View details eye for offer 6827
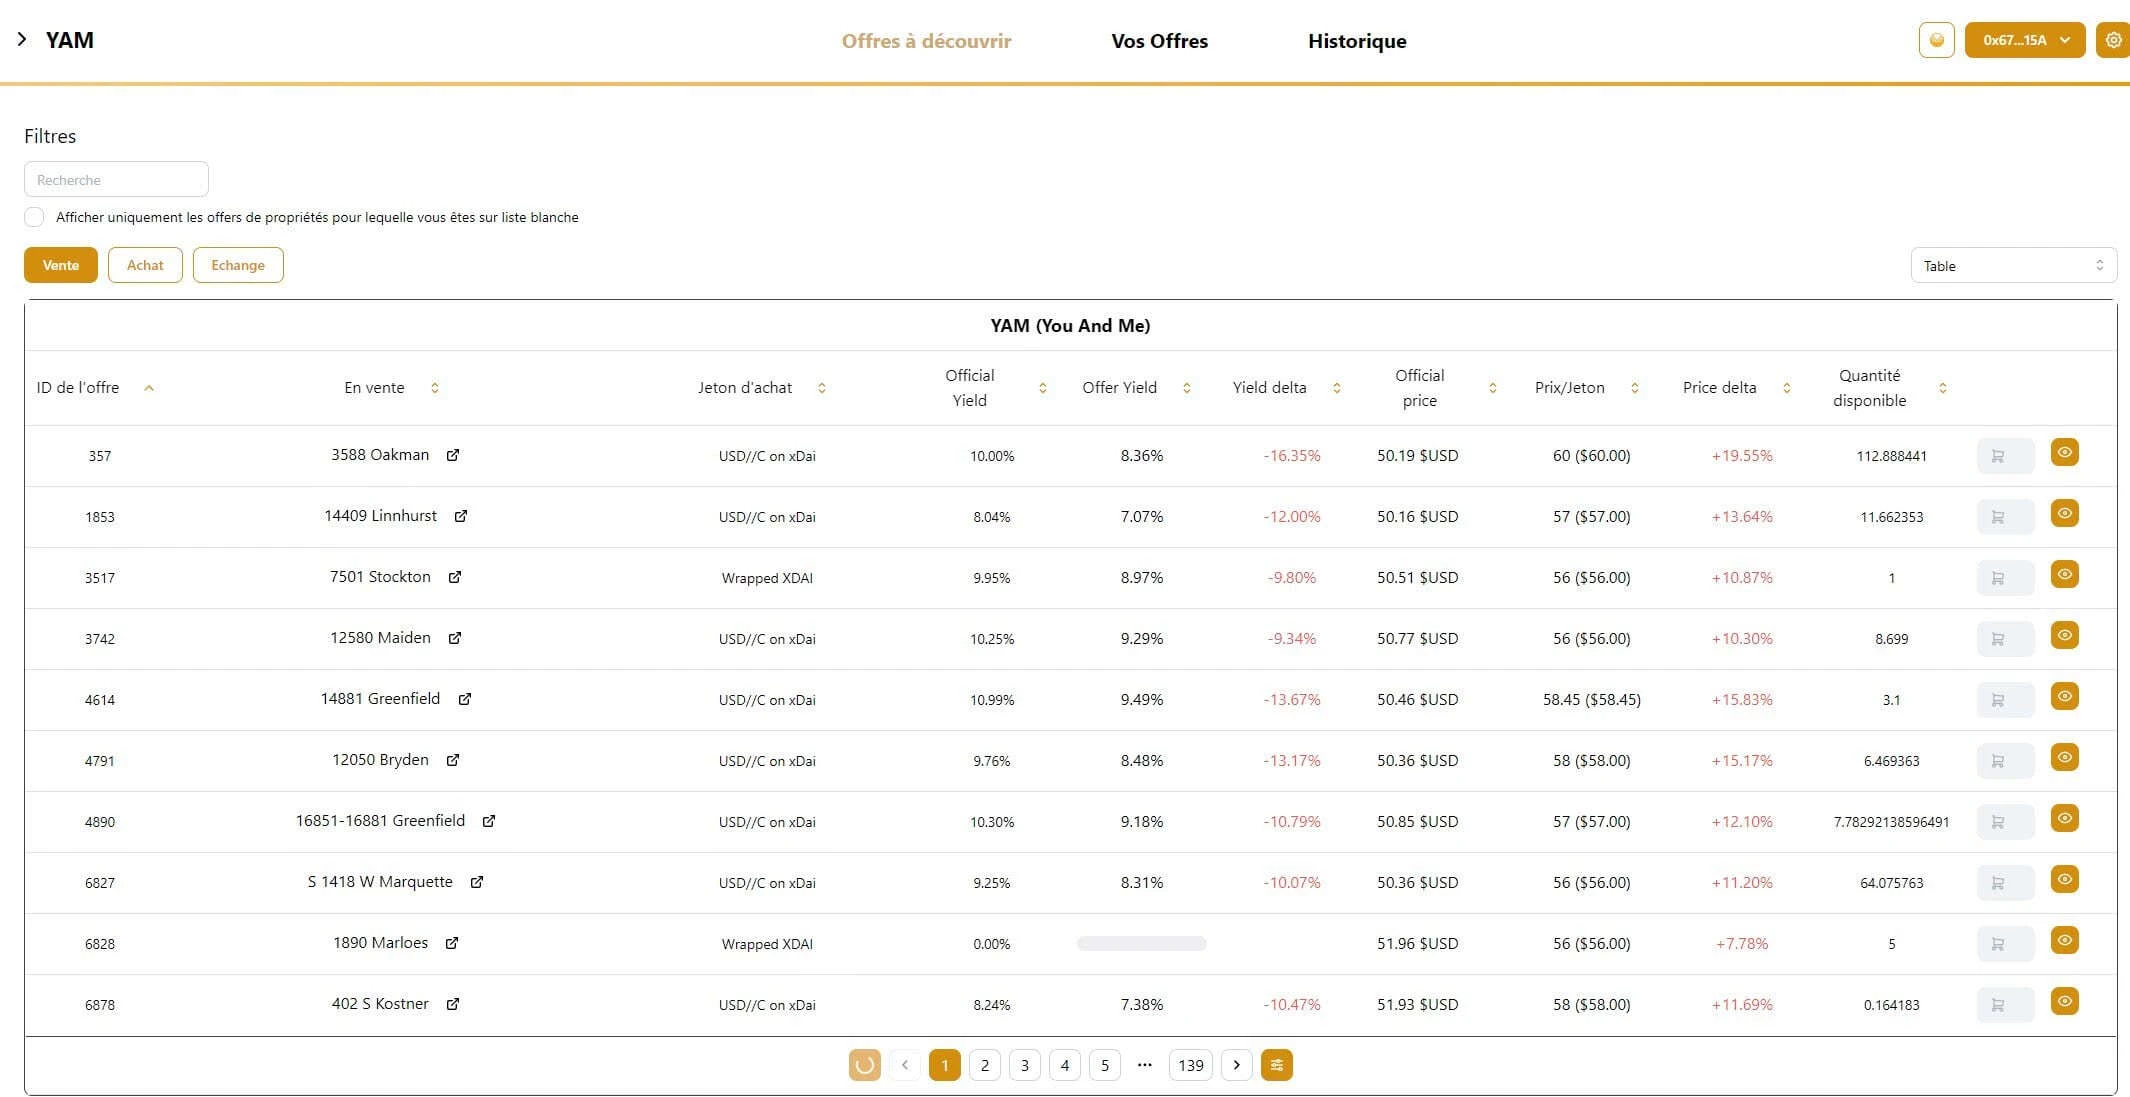The height and width of the screenshot is (1097, 2130). pos(2065,879)
